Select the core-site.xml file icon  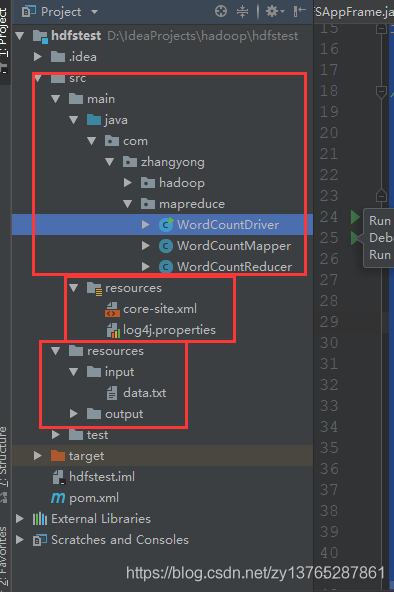coord(112,309)
